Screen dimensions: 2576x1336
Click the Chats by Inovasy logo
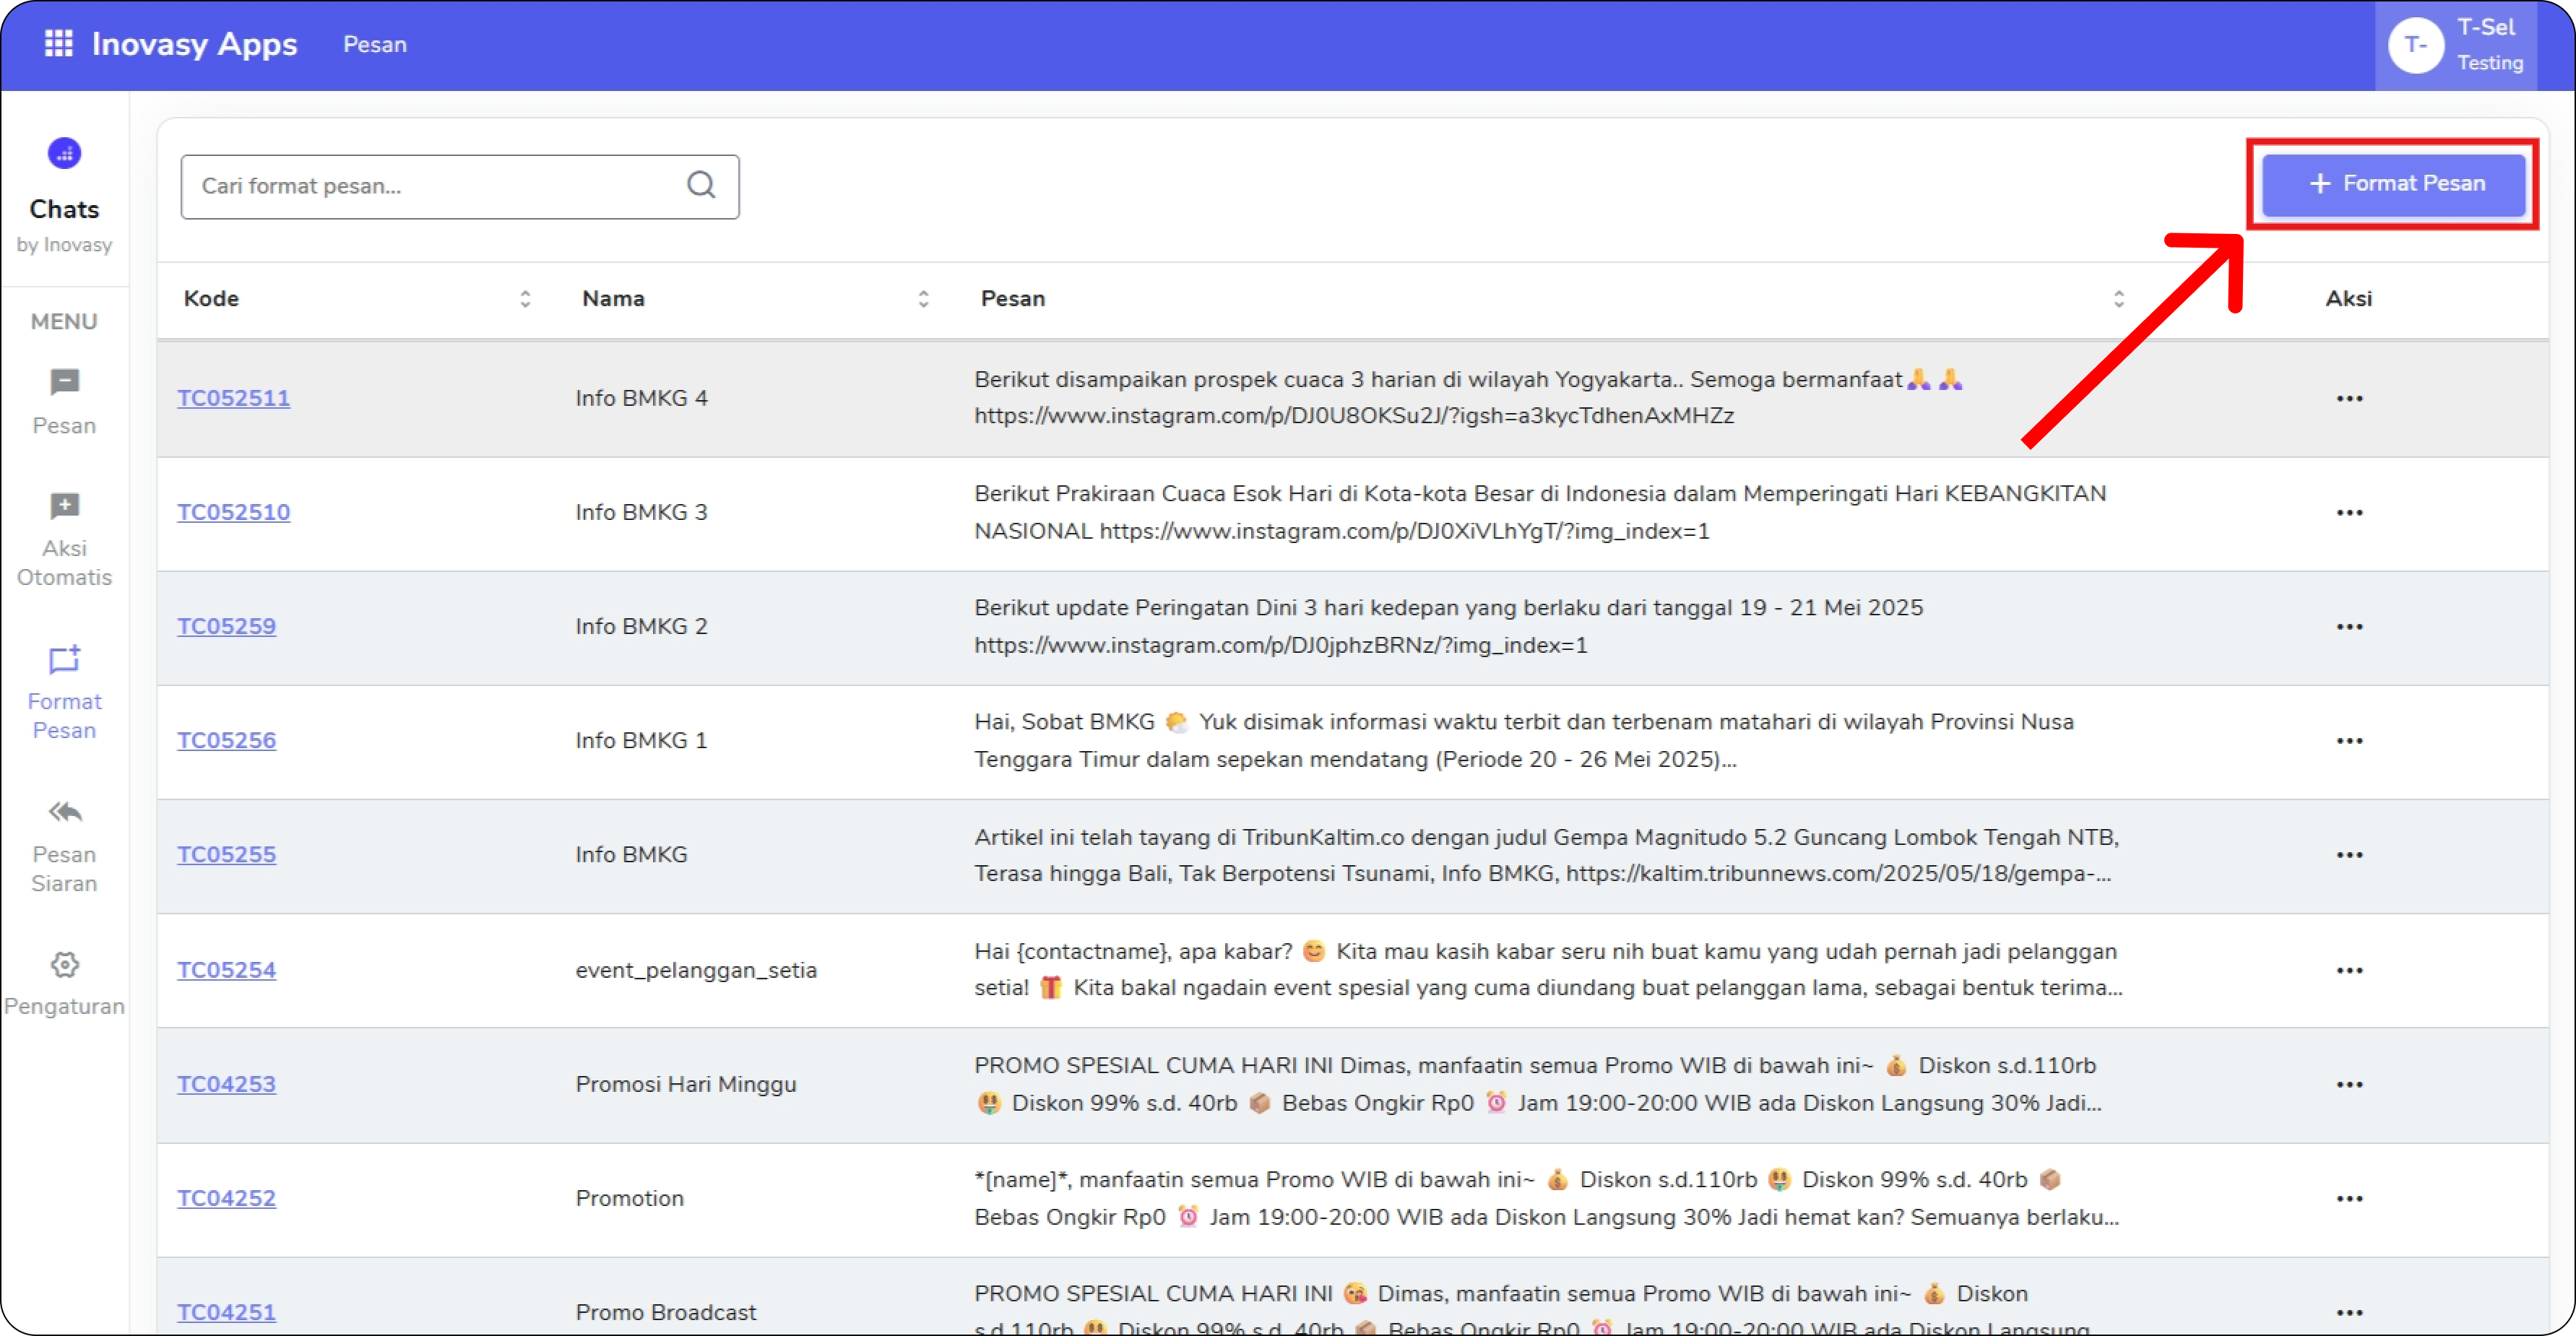coord(64,154)
